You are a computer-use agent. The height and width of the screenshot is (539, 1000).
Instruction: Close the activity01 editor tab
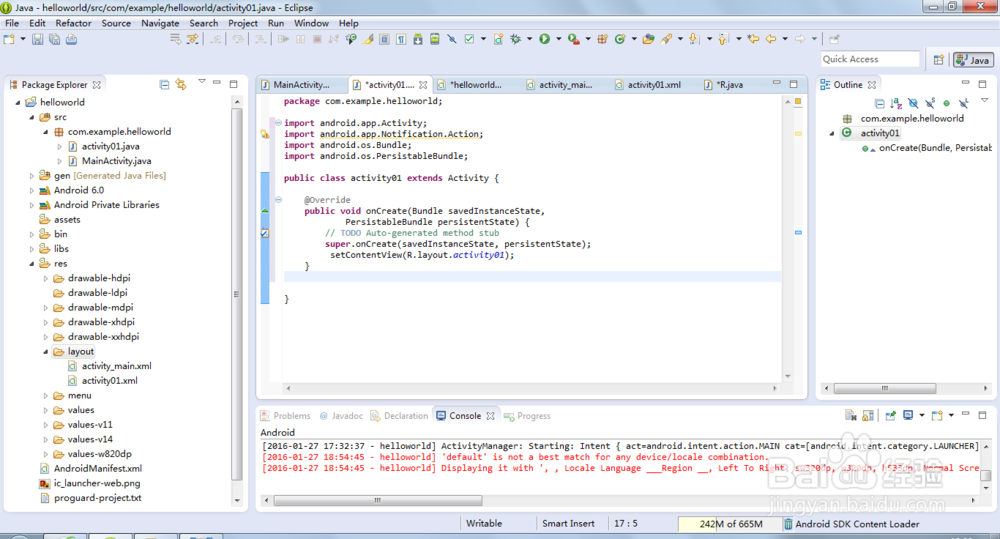coord(423,85)
